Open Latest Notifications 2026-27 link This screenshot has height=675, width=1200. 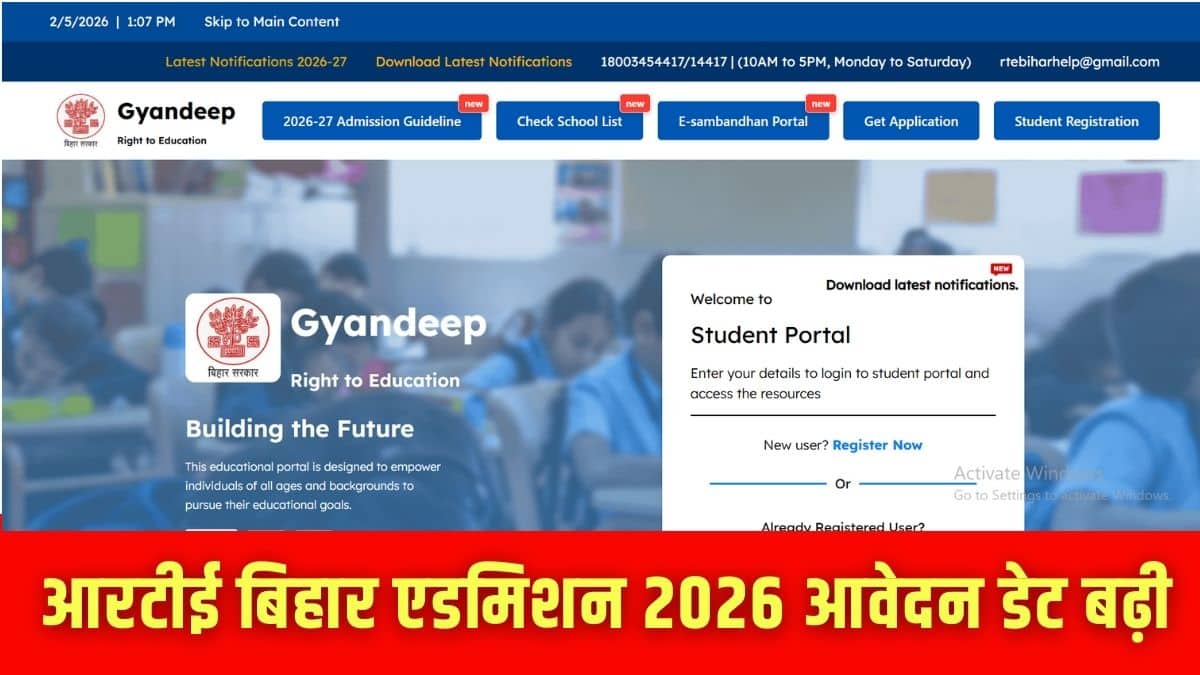256,62
